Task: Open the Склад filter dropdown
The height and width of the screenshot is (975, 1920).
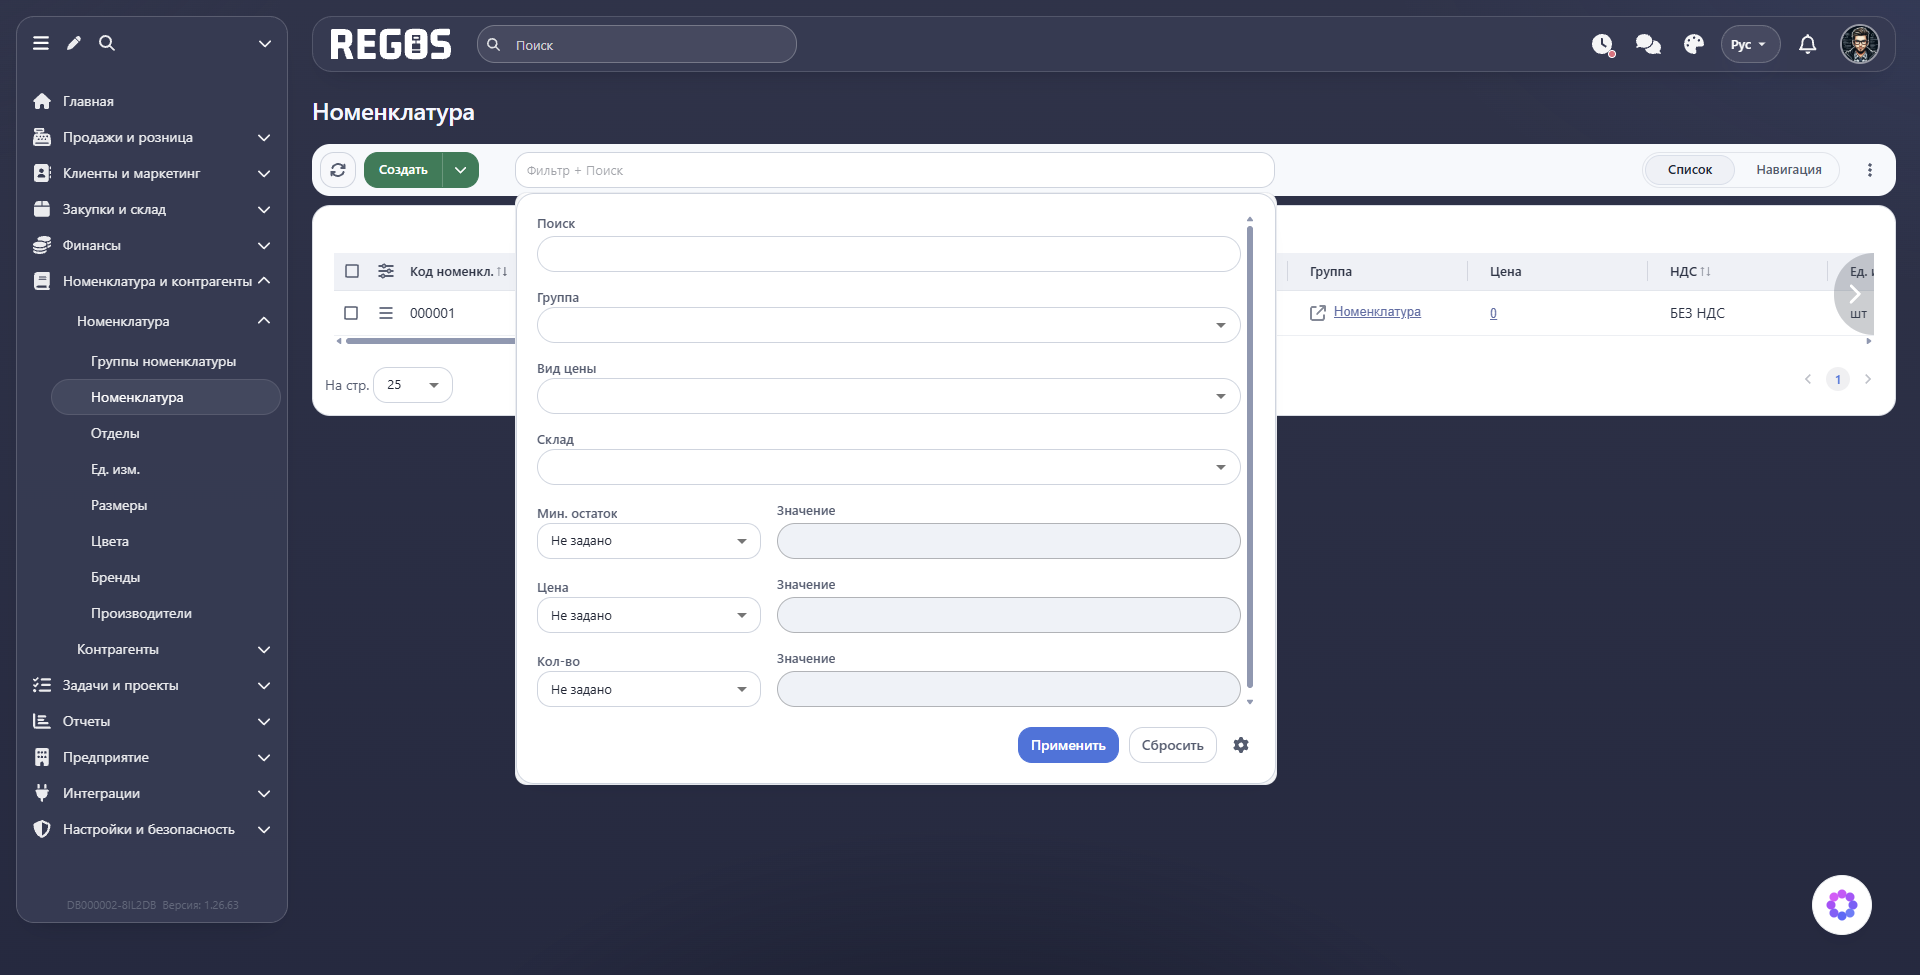Action: (889, 467)
